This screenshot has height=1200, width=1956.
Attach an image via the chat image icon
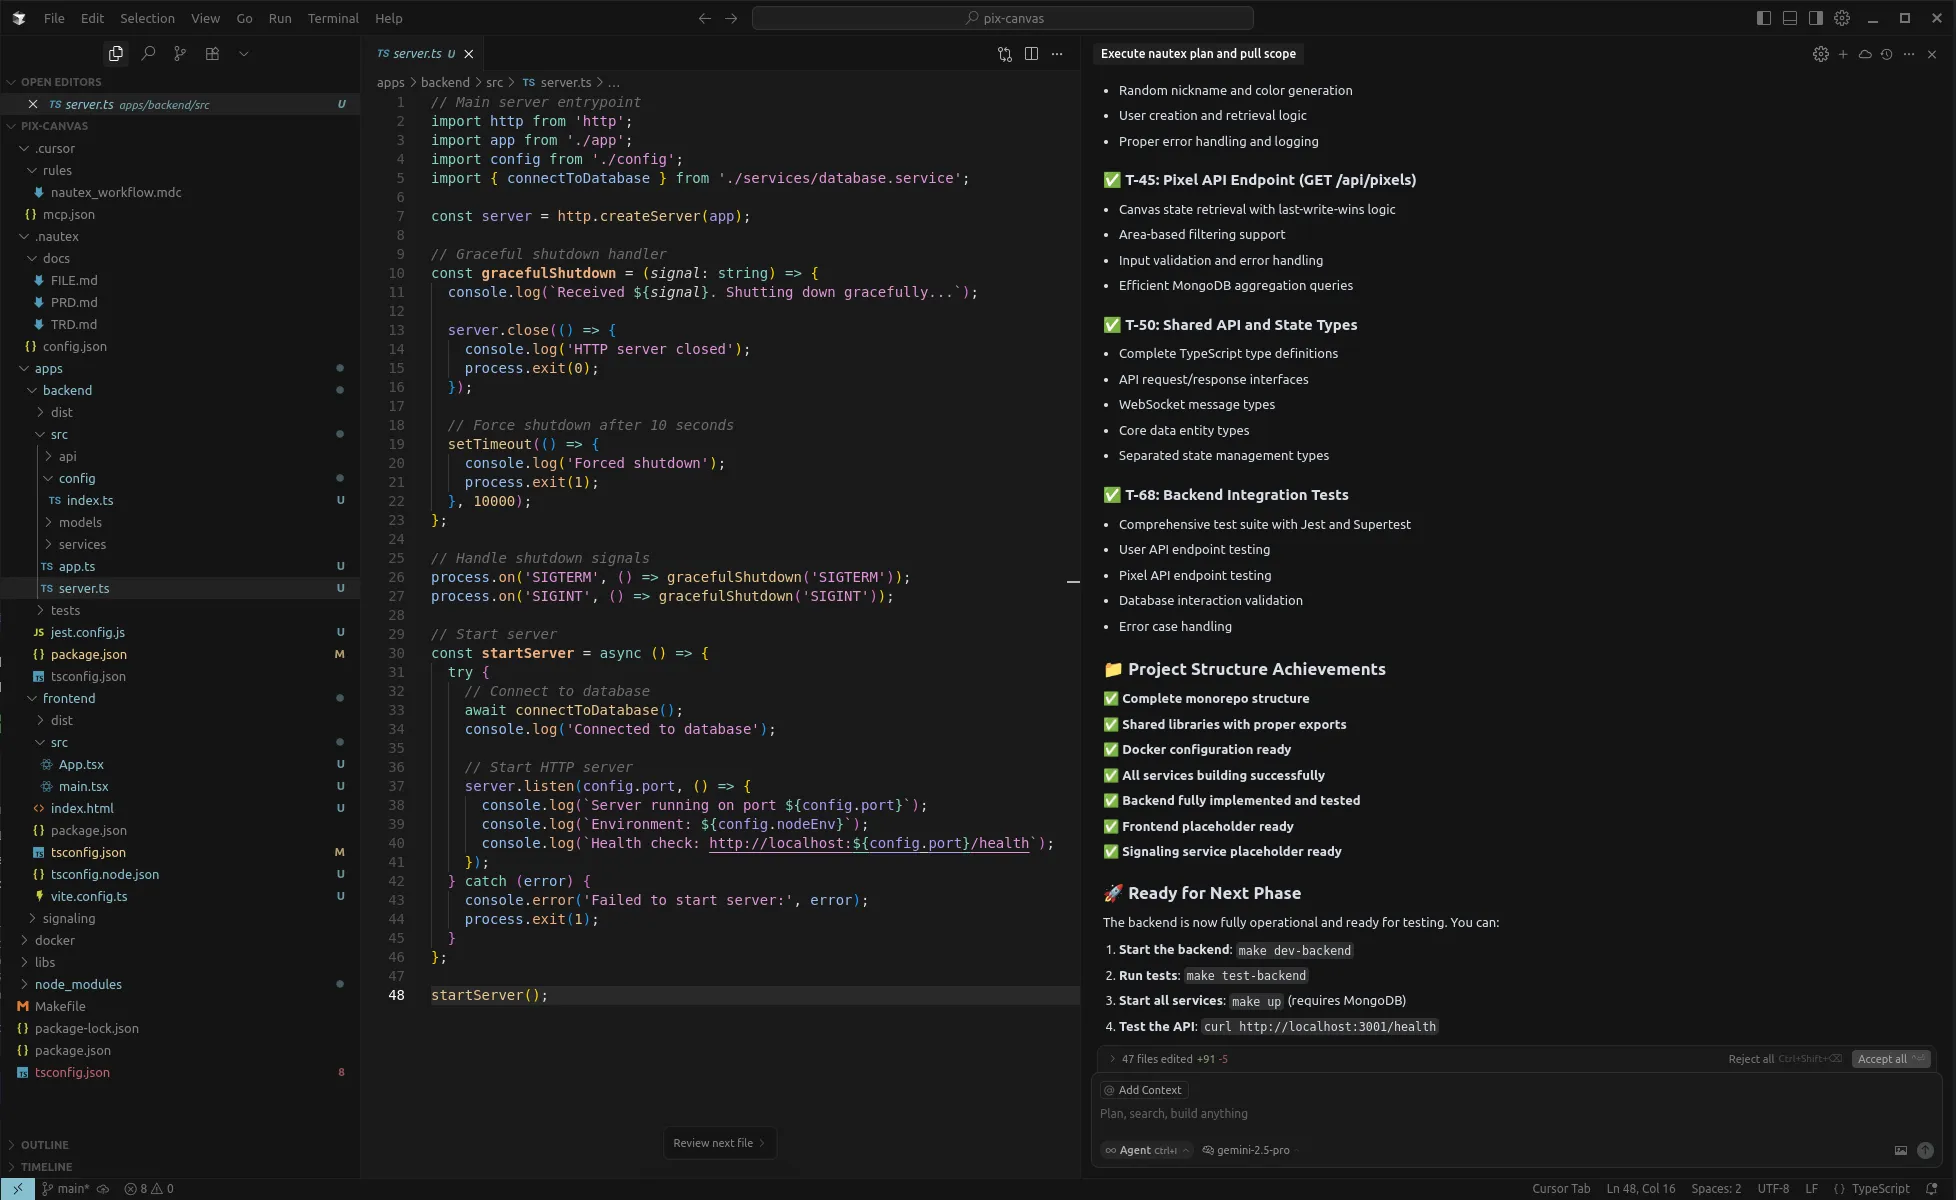point(1900,1150)
